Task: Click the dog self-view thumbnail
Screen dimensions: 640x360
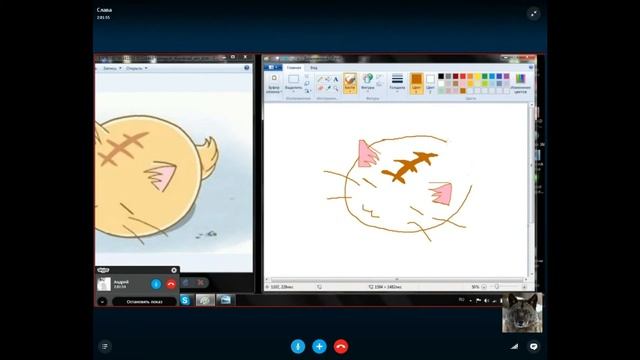Action: click(522, 313)
